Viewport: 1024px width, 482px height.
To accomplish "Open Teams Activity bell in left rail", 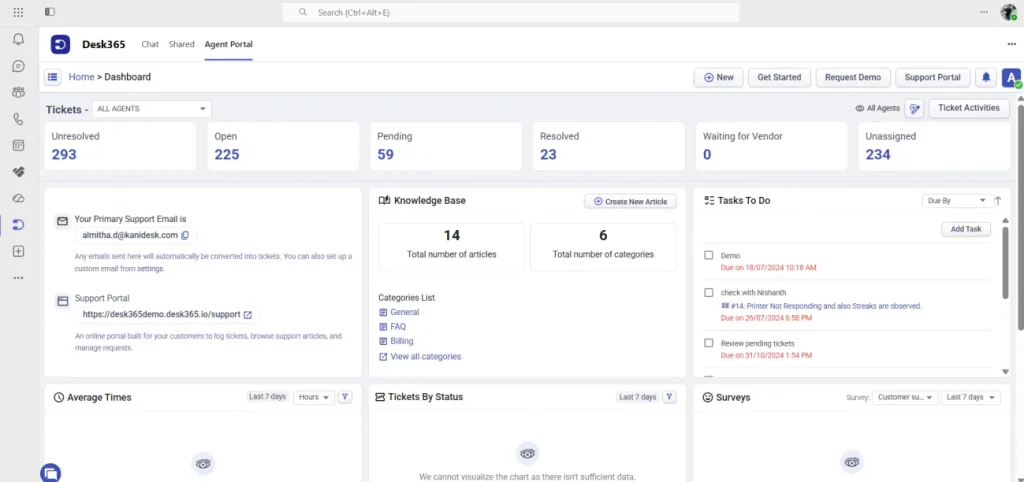I will pos(18,39).
